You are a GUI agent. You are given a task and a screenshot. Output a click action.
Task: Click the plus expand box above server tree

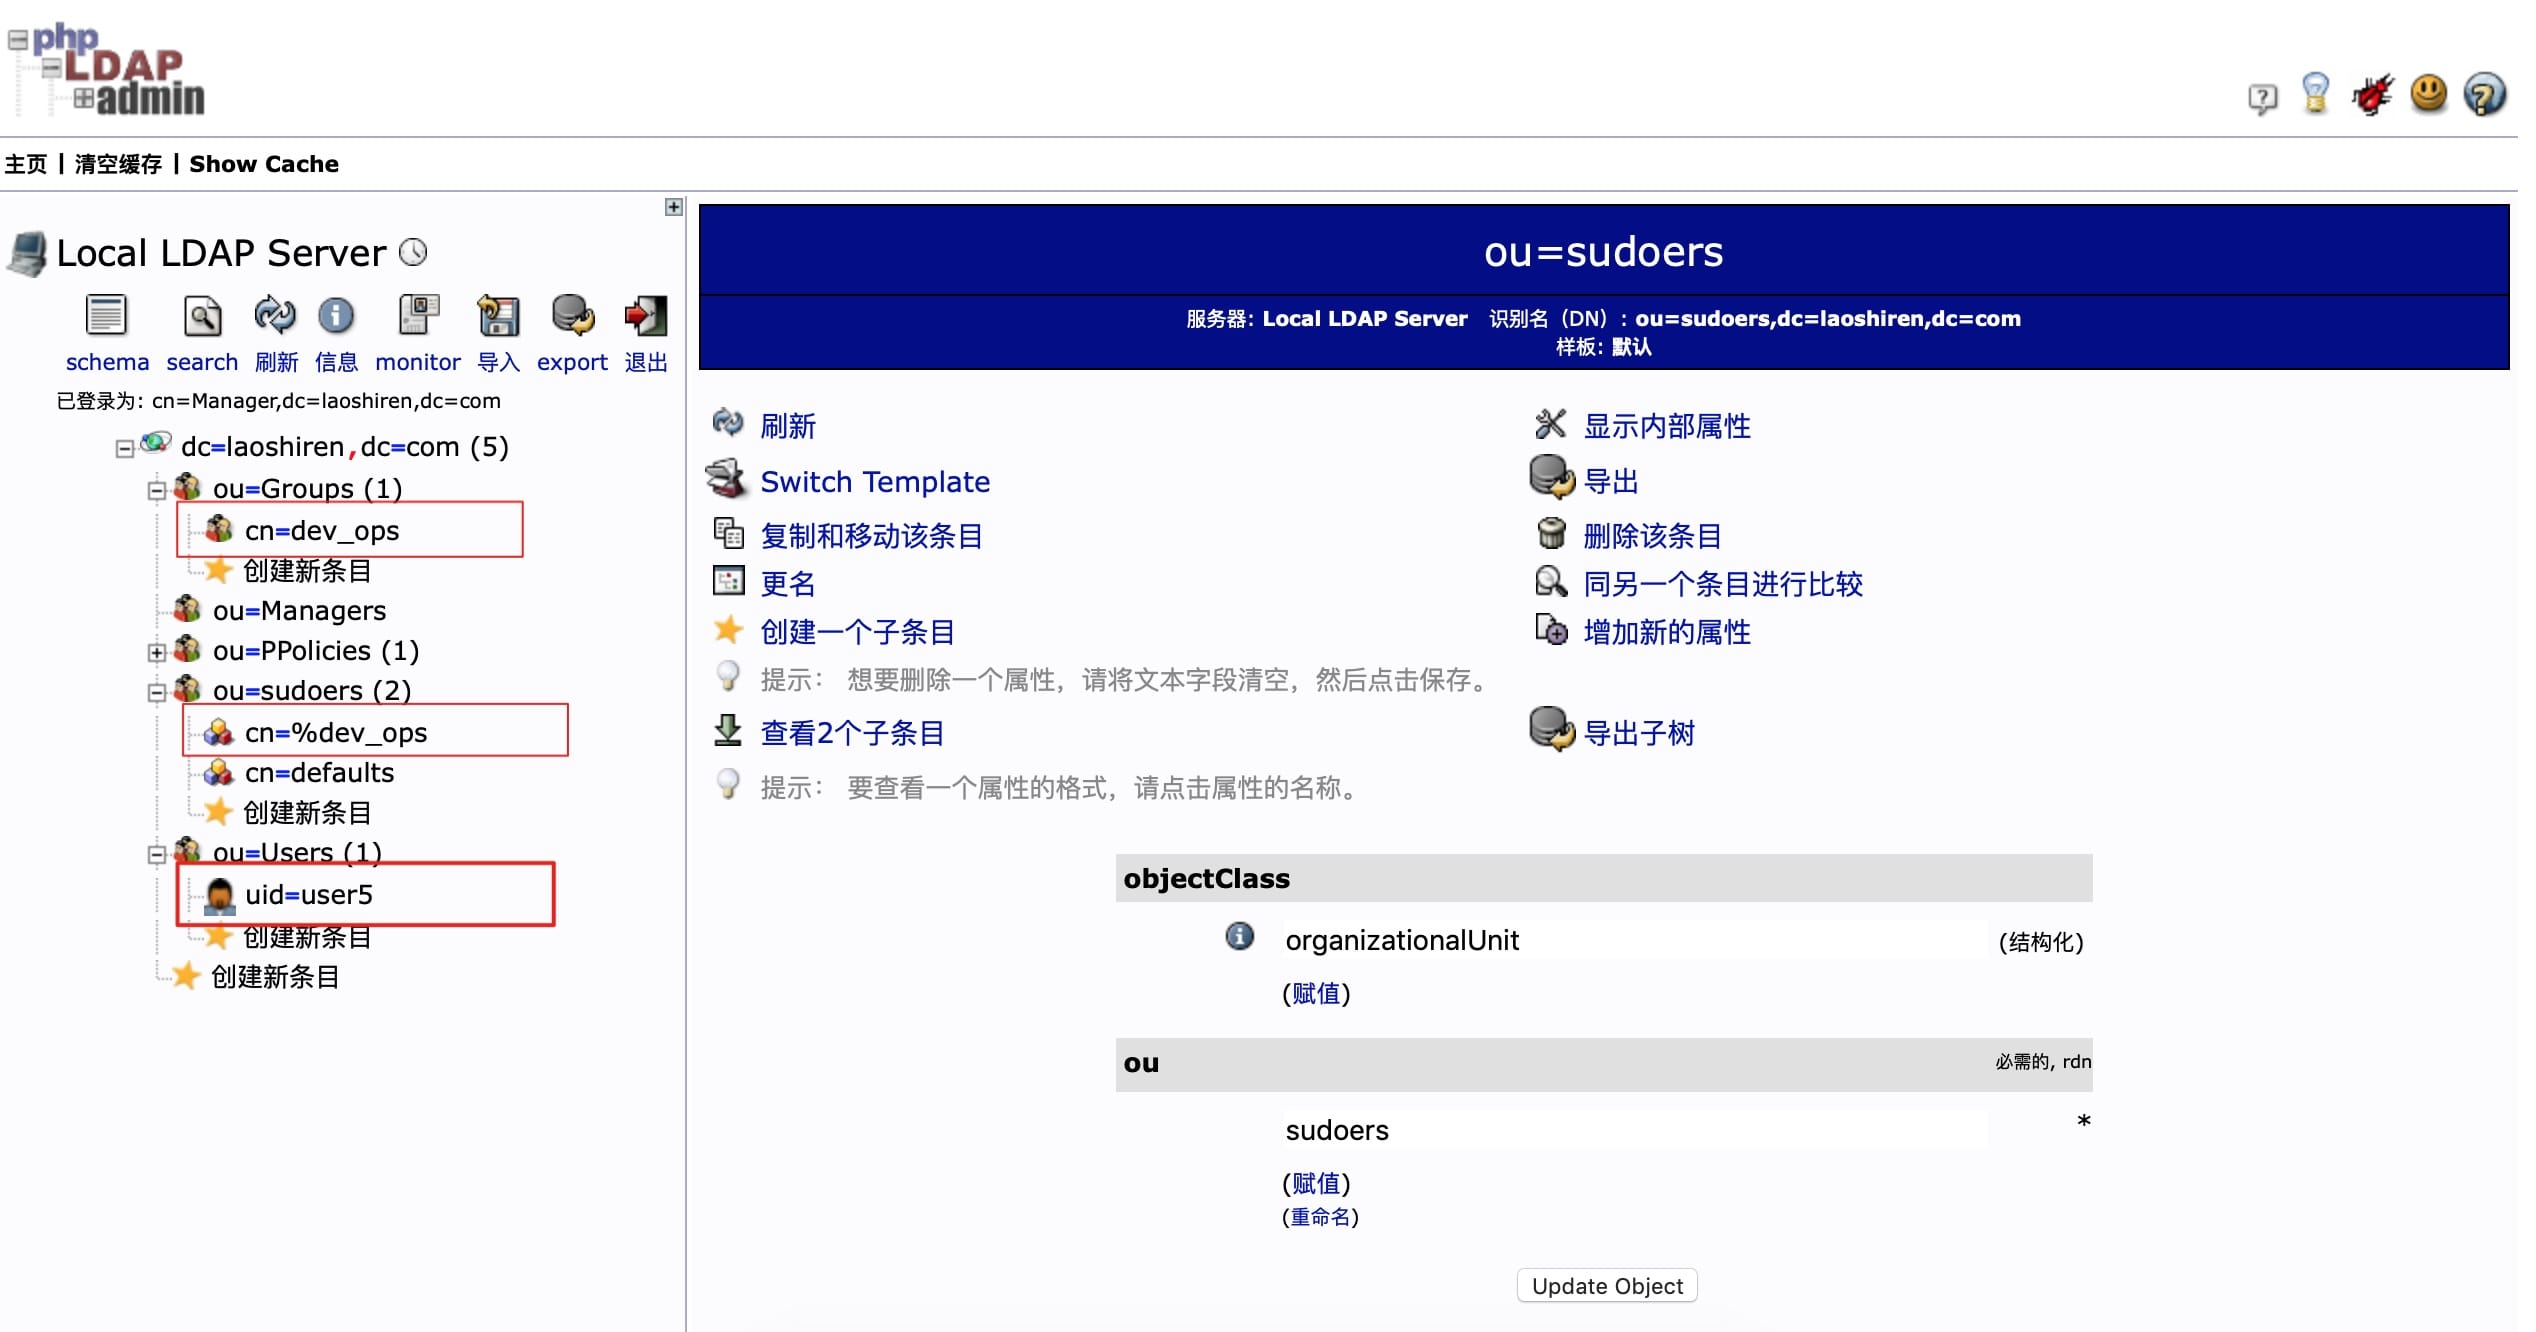674,207
